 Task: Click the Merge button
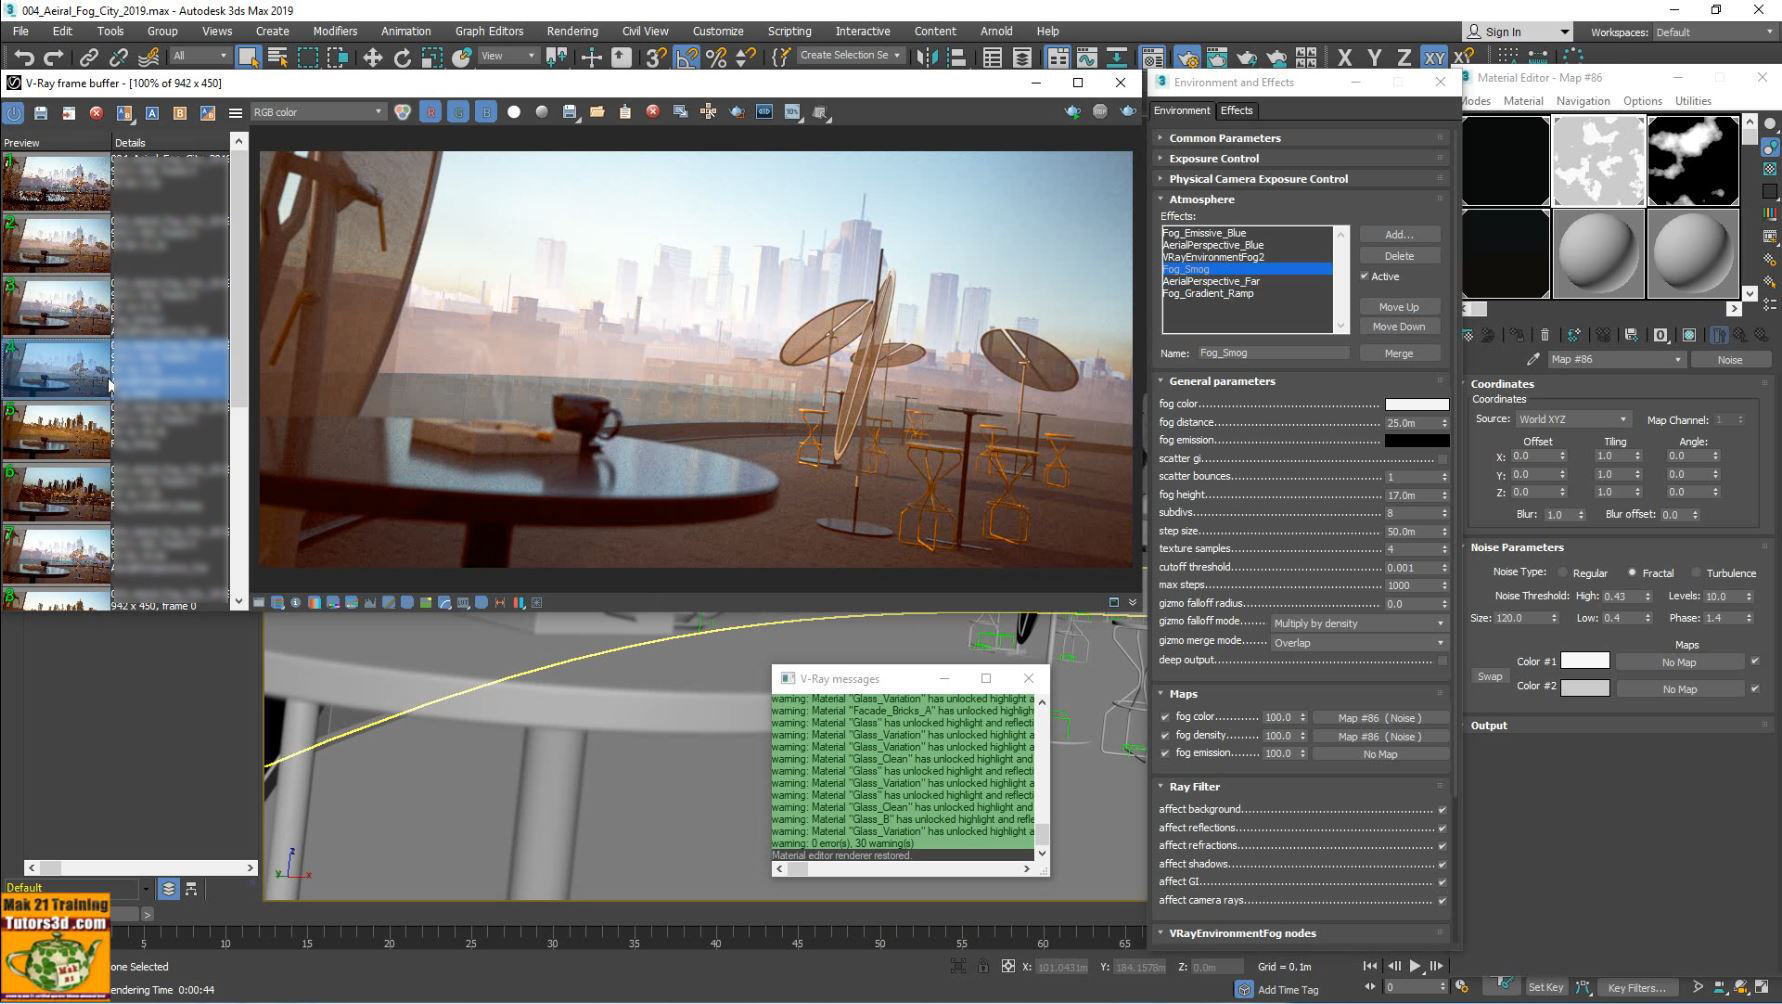(1399, 353)
